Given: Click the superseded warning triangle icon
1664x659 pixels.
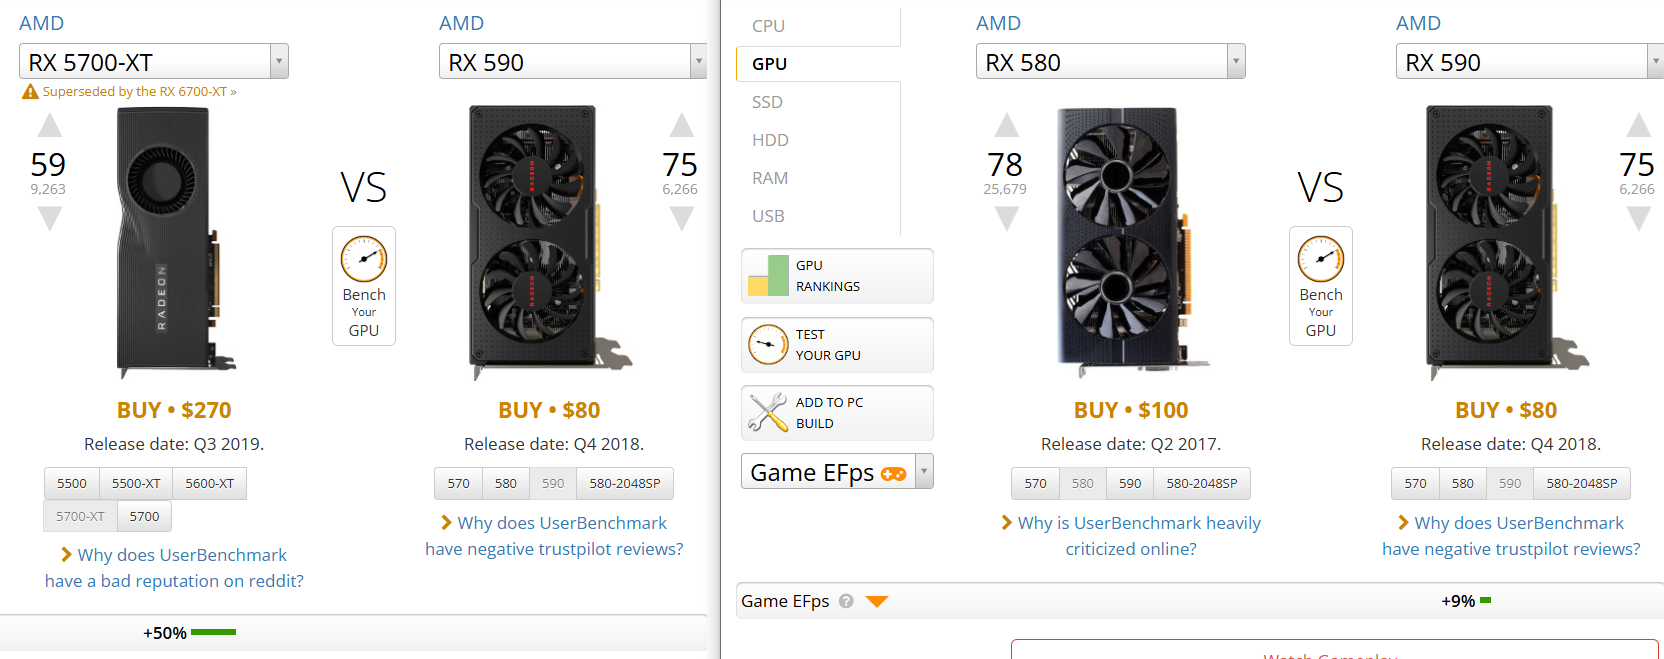Looking at the screenshot, I should coord(31,92).
